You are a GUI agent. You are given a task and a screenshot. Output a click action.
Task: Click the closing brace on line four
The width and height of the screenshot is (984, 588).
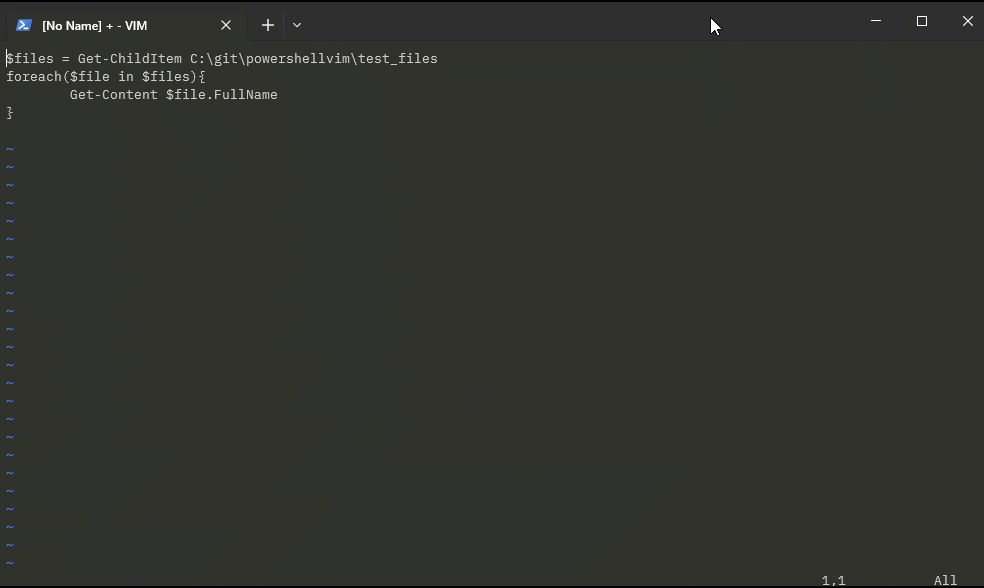[9, 112]
